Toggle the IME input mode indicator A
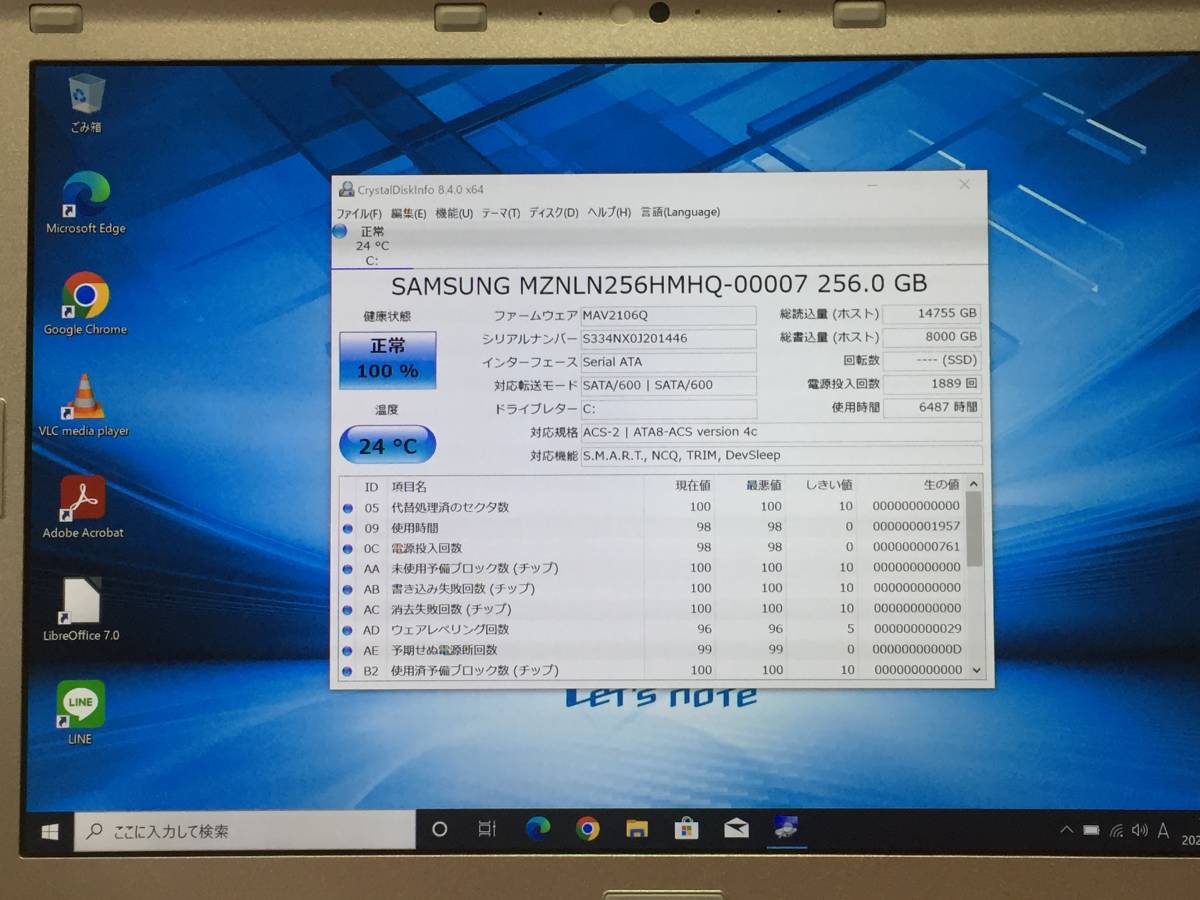This screenshot has width=1200, height=900. coord(1163,830)
